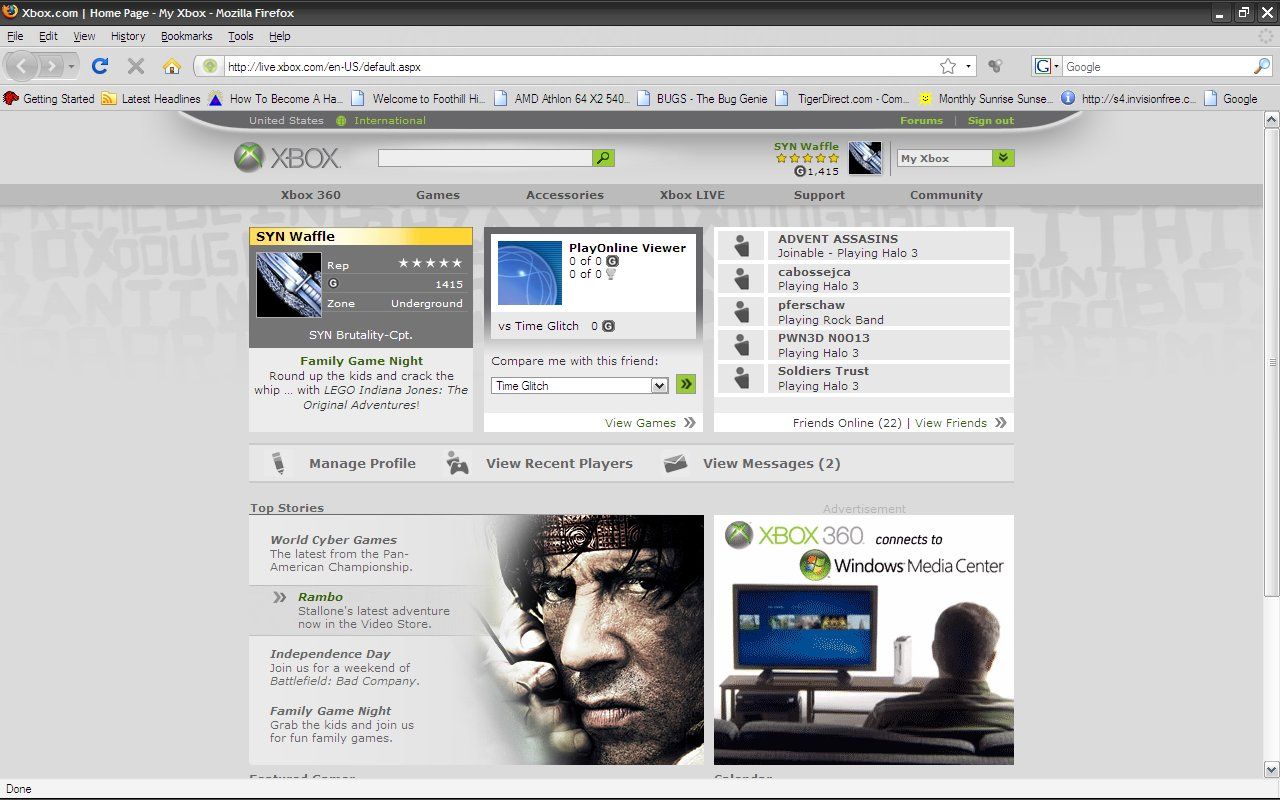Click SYN Waffle's five-star rep rating
This screenshot has width=1280, height=800.
[429, 264]
